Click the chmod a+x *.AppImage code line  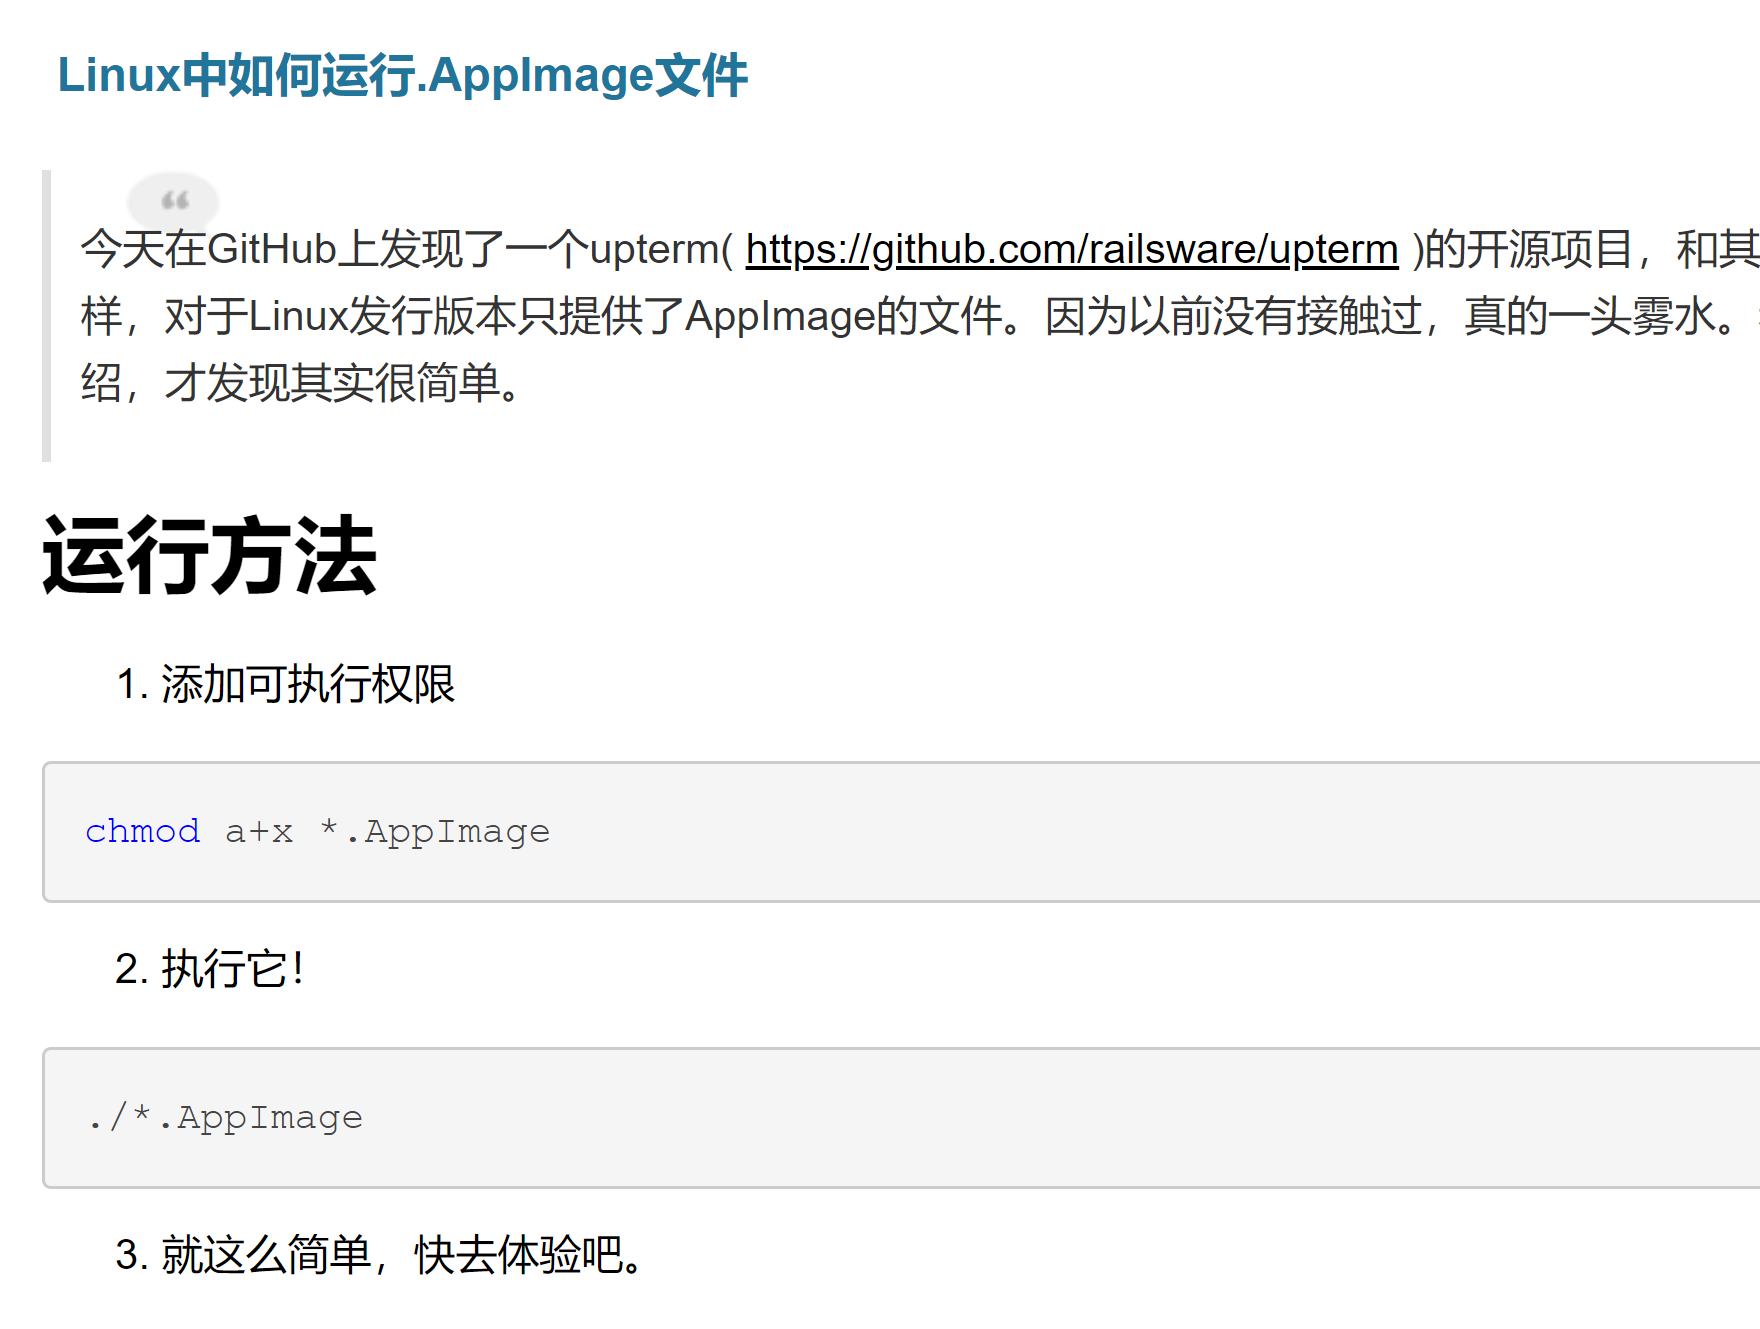317,832
